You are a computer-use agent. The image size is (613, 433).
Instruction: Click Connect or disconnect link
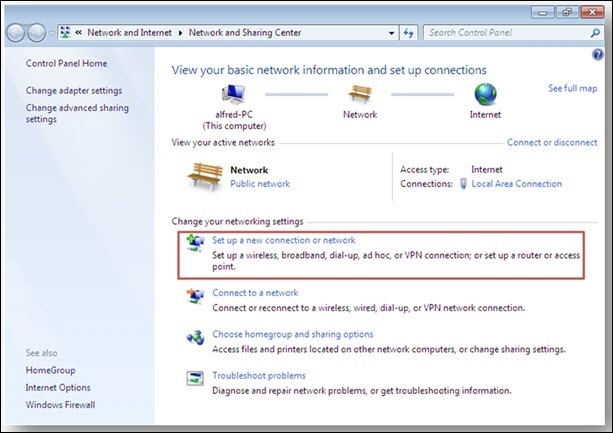click(552, 142)
